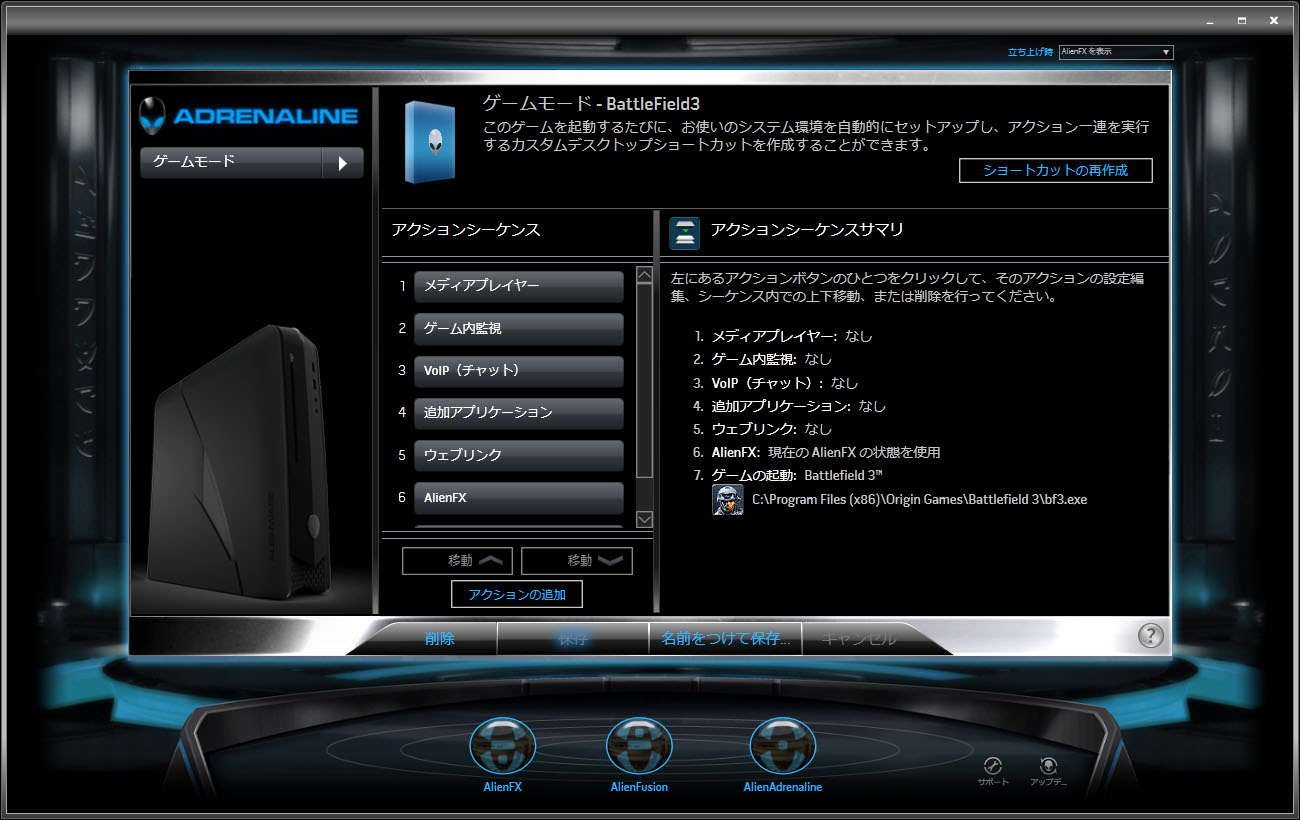Open the サポート support icon
This screenshot has height=820, width=1300.
pyautogui.click(x=993, y=765)
